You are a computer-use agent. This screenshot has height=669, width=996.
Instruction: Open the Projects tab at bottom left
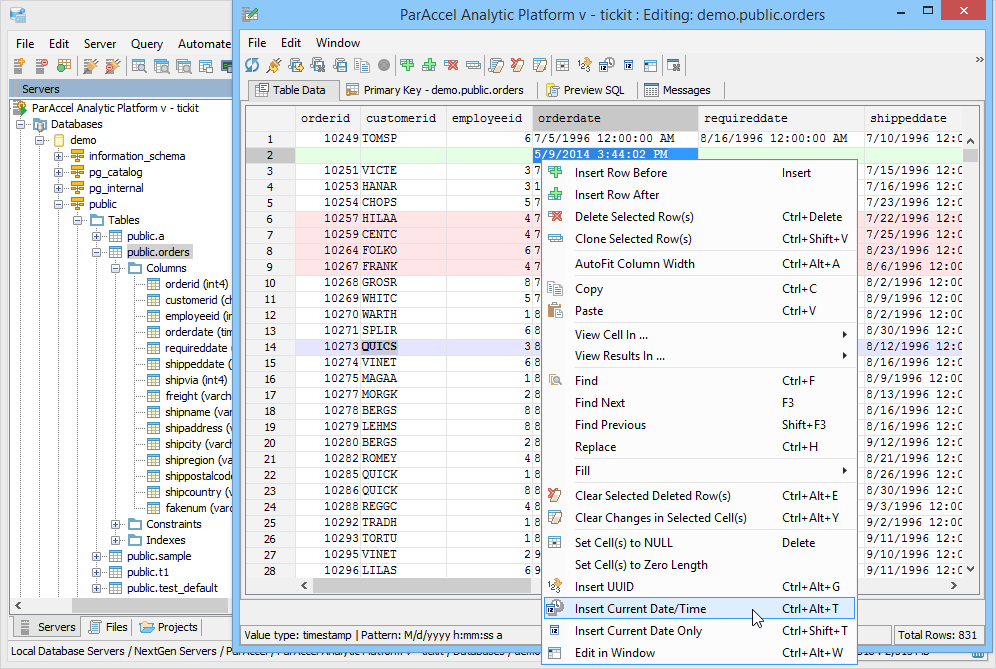[x=168, y=627]
